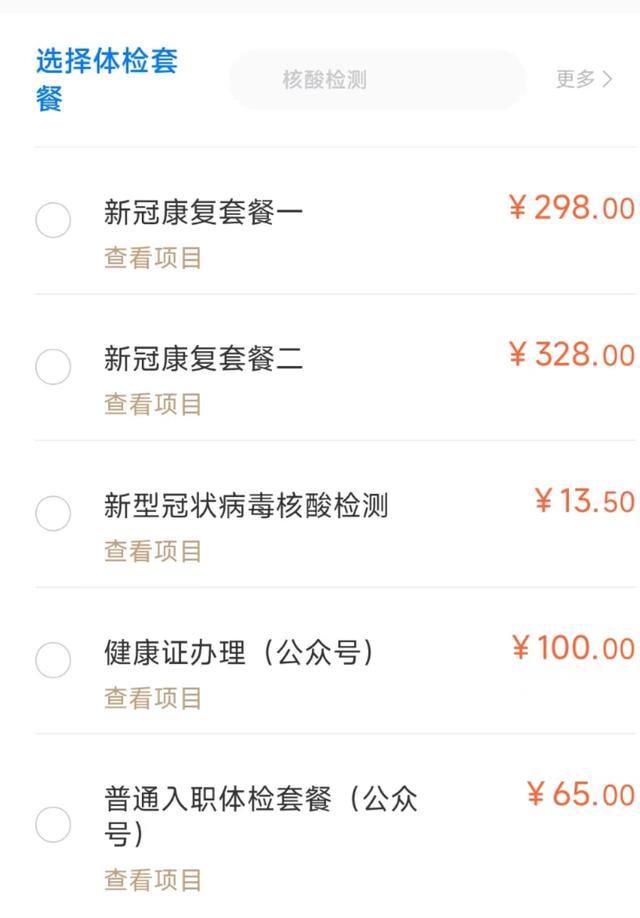This screenshot has width=640, height=918.
Task: View 查看项目 for 普通入职体检套餐
Action: tap(152, 880)
